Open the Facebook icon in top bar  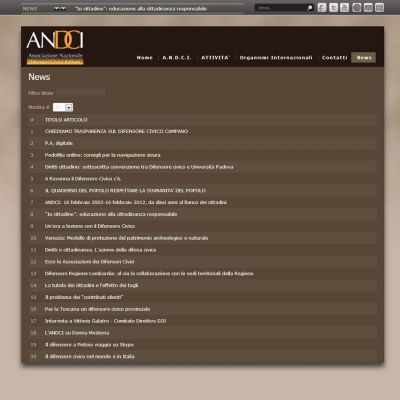[322, 7]
